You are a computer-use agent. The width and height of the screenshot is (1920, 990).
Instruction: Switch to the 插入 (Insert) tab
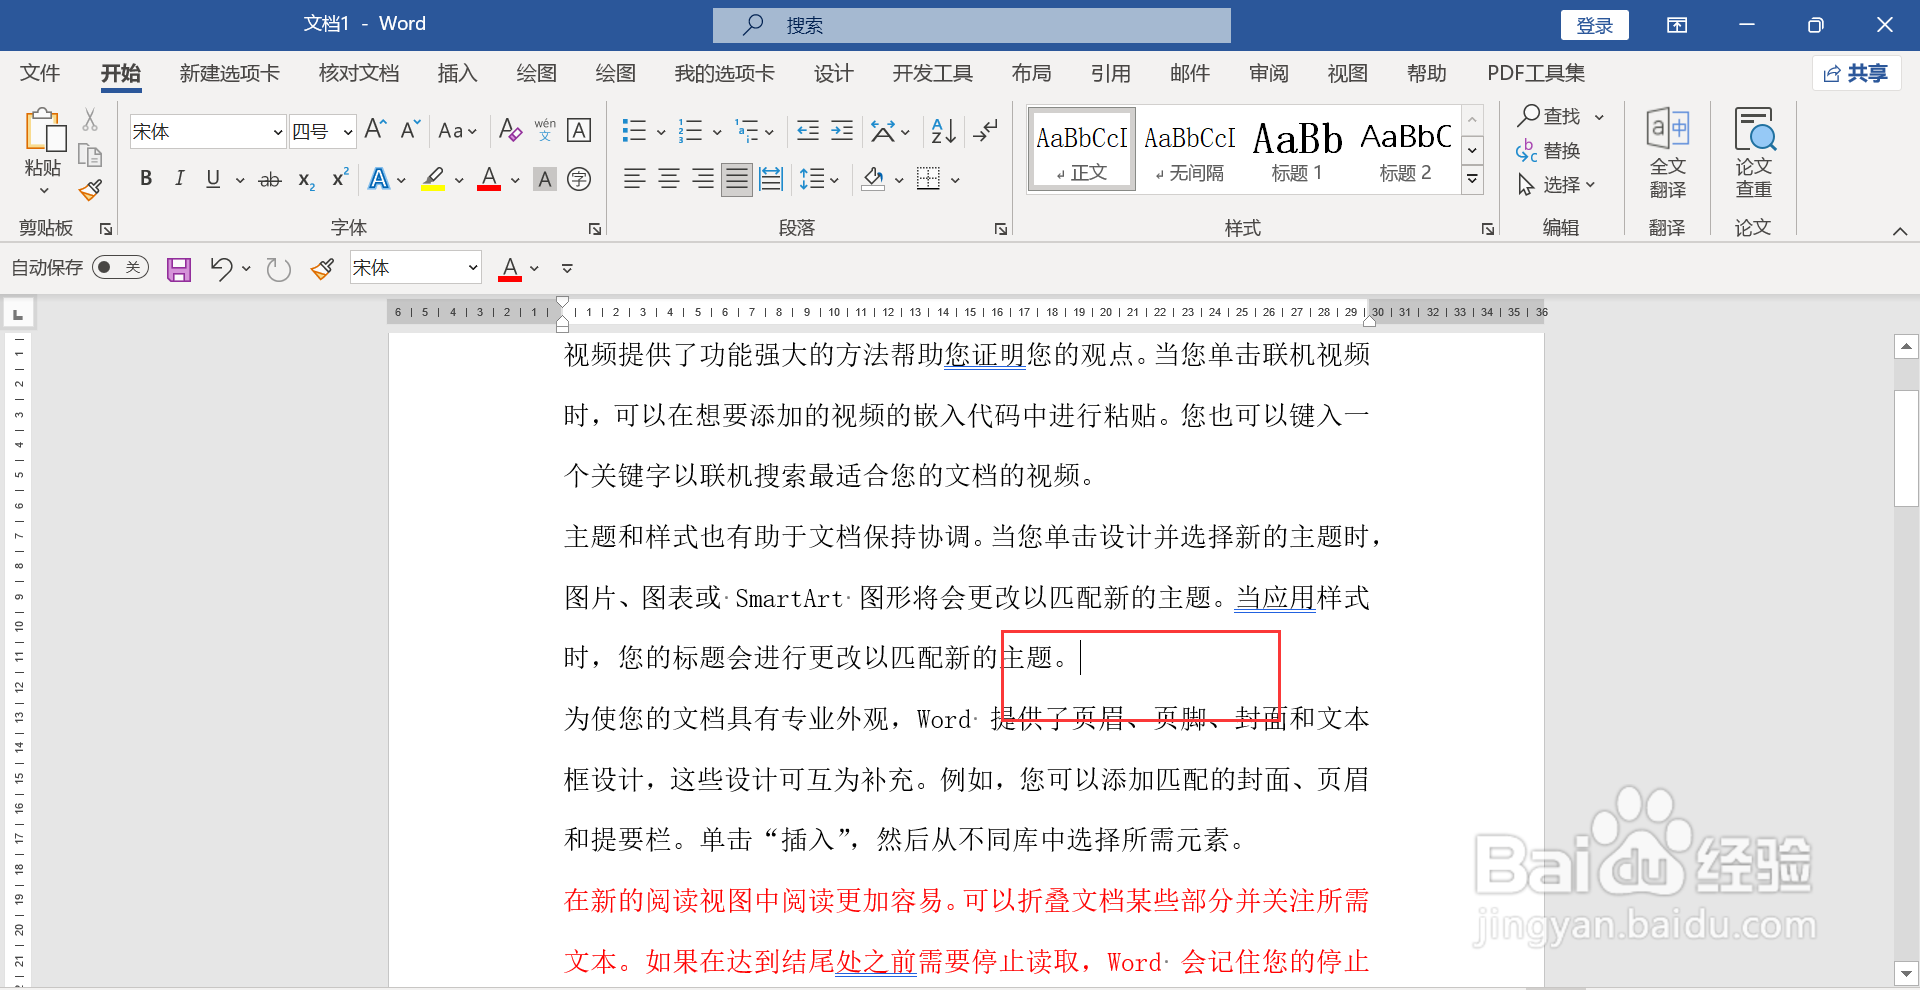457,73
